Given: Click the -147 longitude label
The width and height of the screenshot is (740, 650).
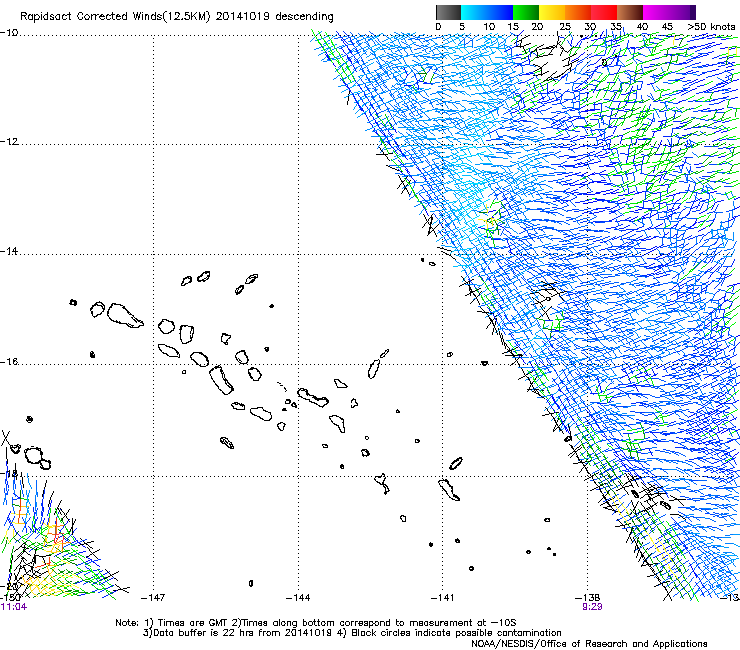Looking at the screenshot, I should coord(153,598).
